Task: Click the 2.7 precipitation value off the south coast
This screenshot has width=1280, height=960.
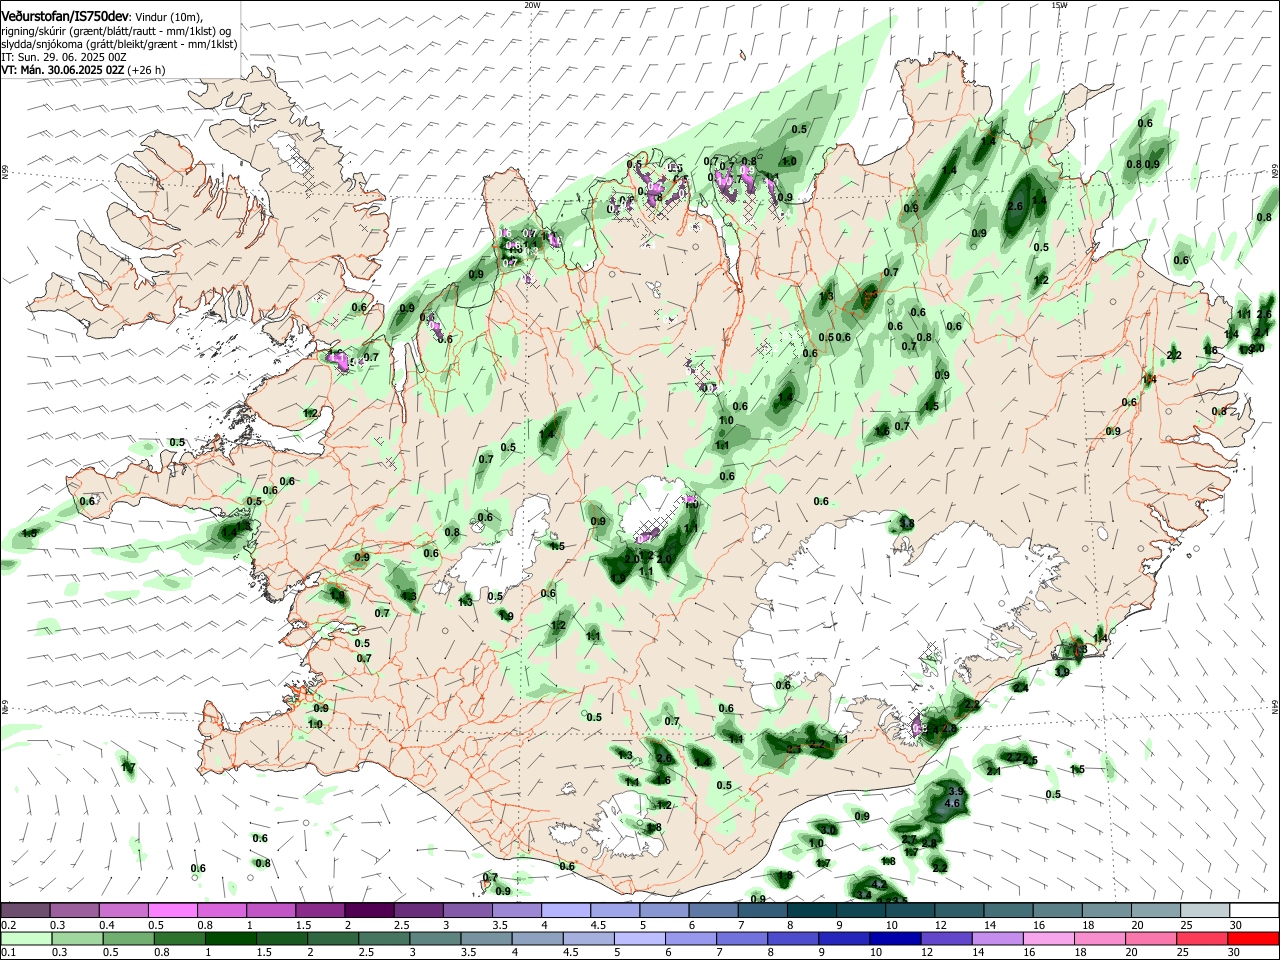Action: point(908,840)
